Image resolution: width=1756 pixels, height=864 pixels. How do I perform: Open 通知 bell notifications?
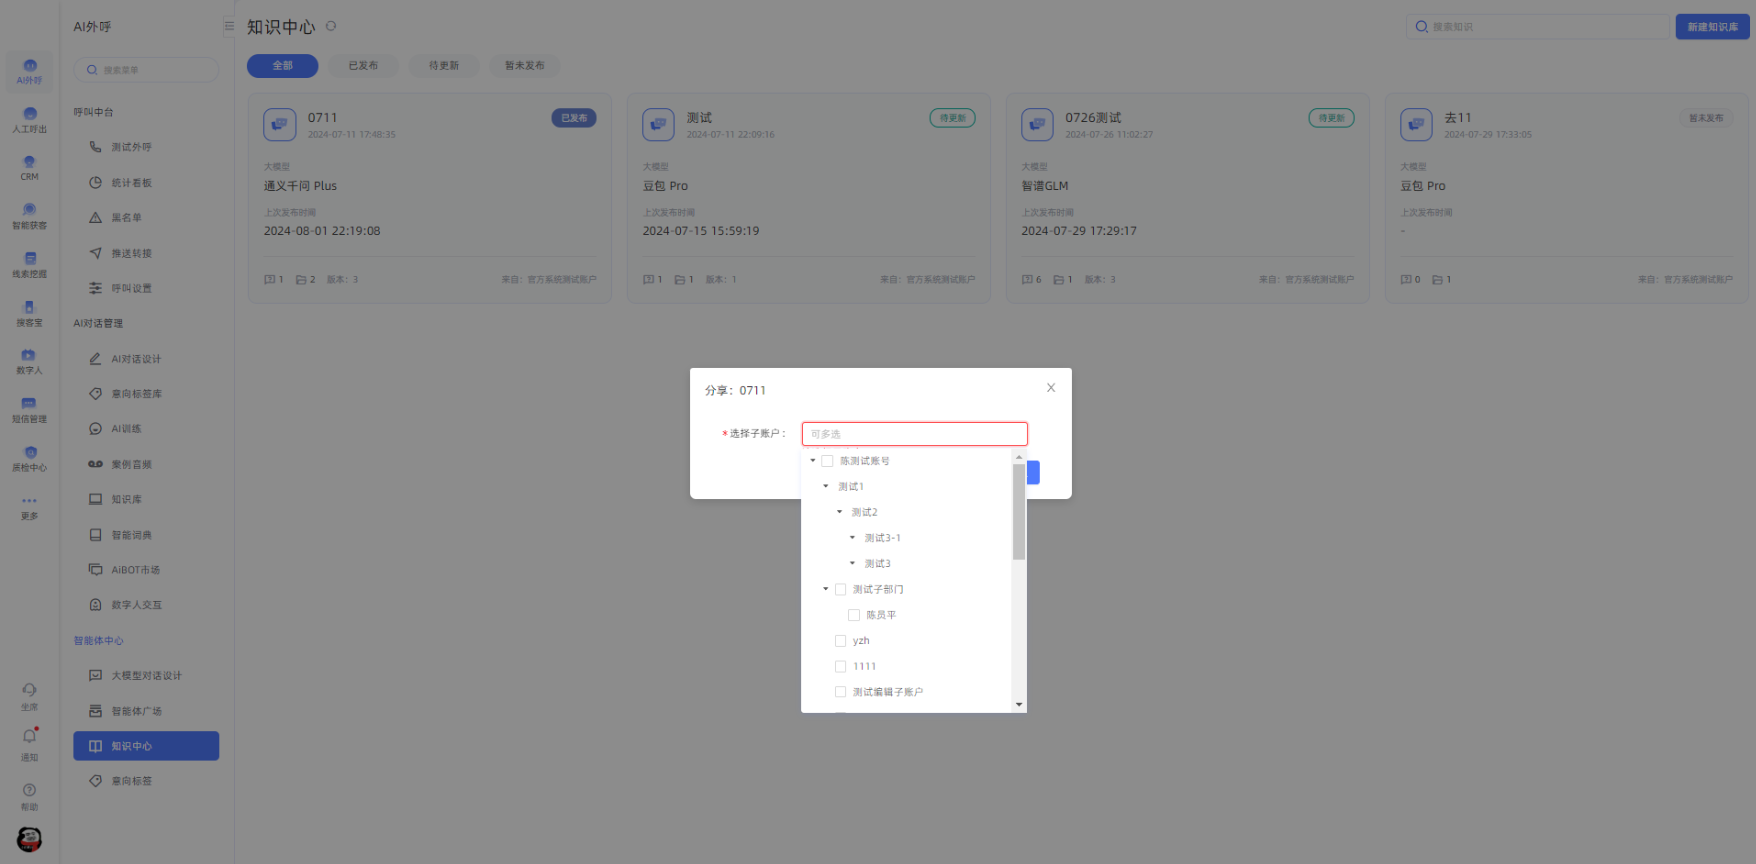[29, 741]
